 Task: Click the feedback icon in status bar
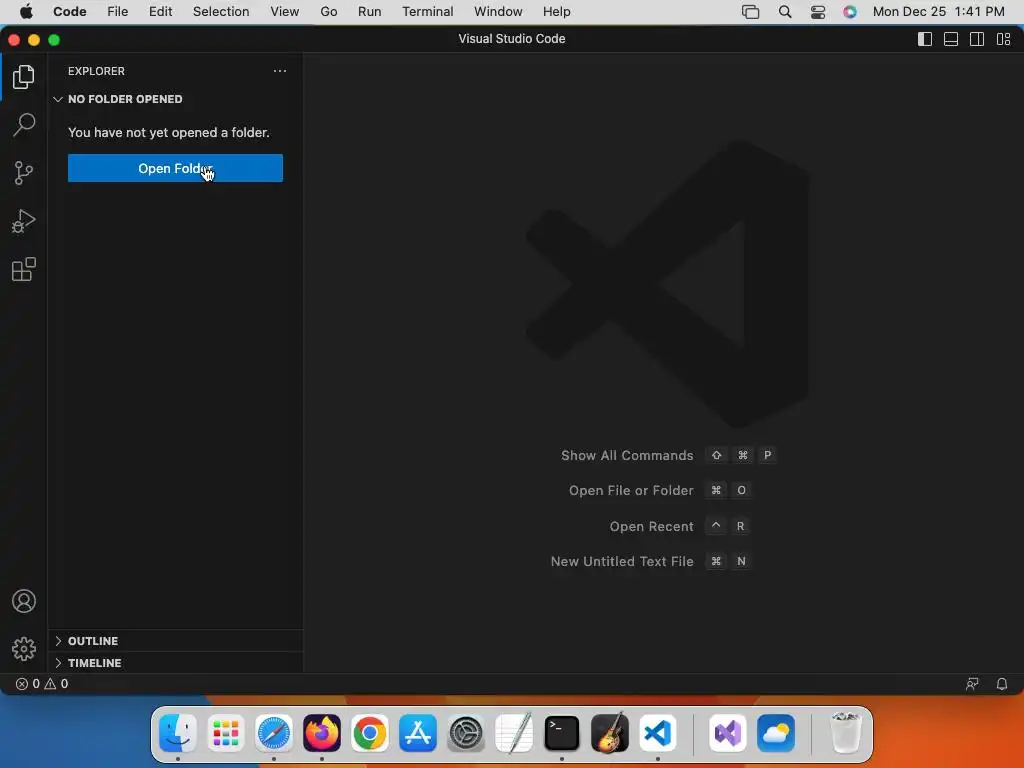pos(972,684)
